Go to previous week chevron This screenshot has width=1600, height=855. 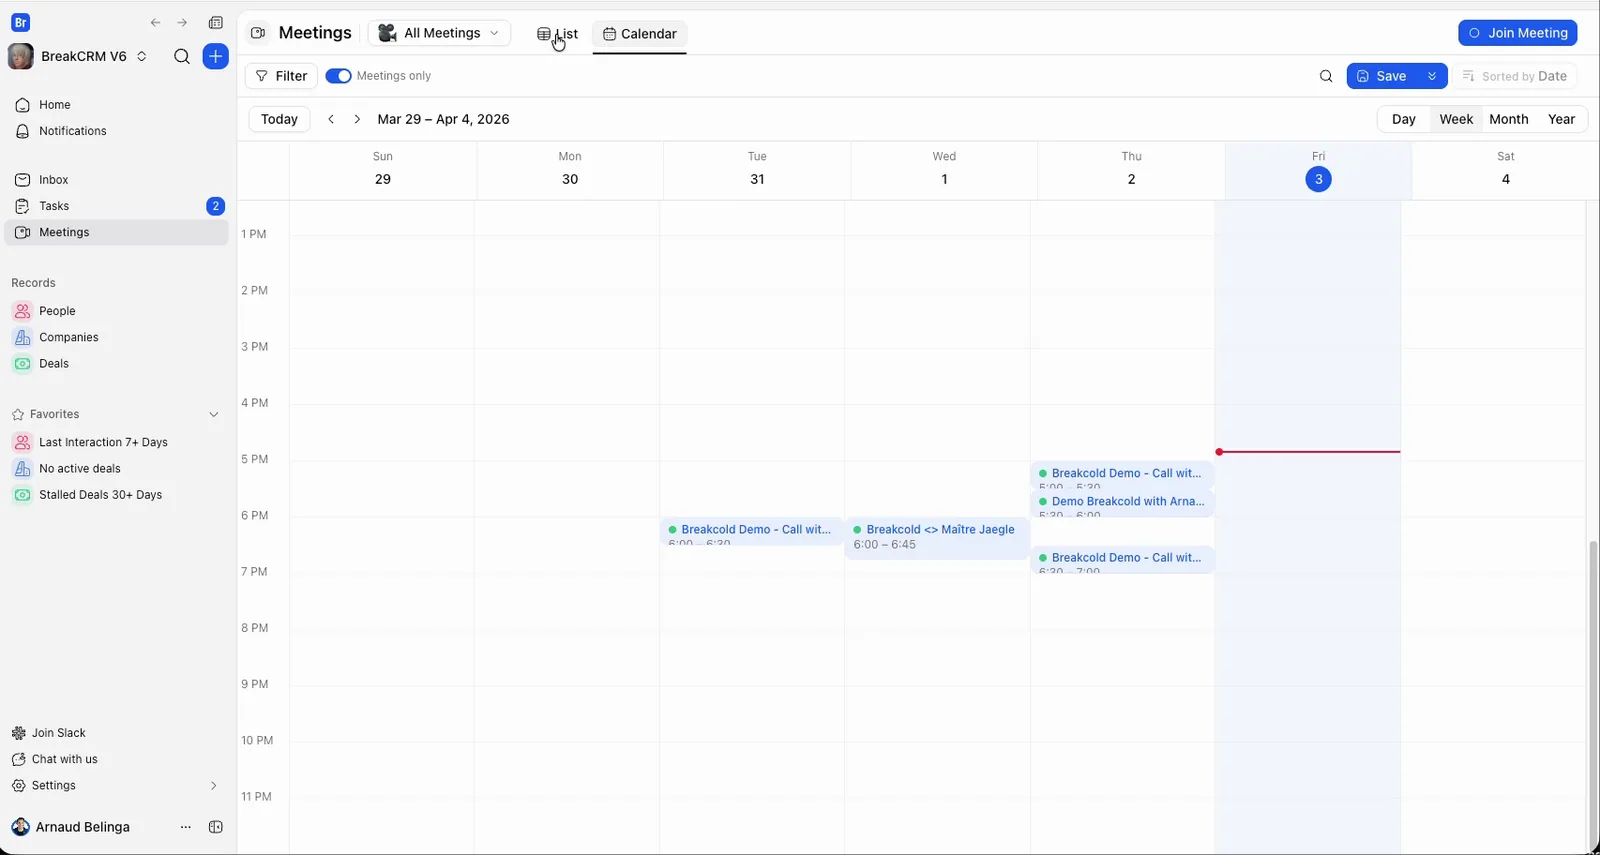pyautogui.click(x=331, y=119)
